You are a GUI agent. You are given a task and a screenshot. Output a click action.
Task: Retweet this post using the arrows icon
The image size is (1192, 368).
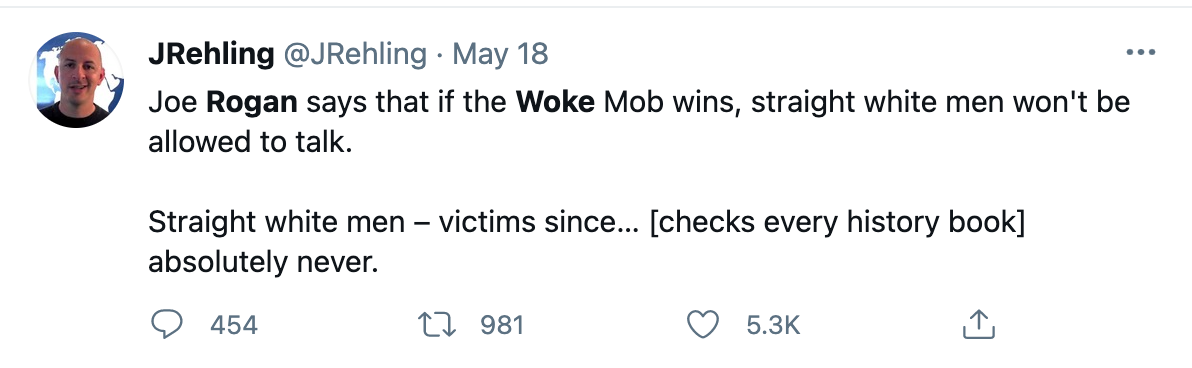point(438,325)
